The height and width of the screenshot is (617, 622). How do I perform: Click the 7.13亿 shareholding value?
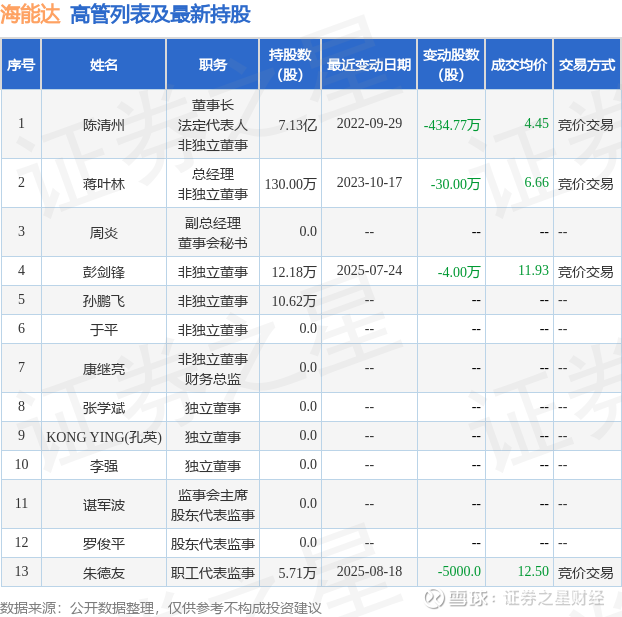point(298,125)
